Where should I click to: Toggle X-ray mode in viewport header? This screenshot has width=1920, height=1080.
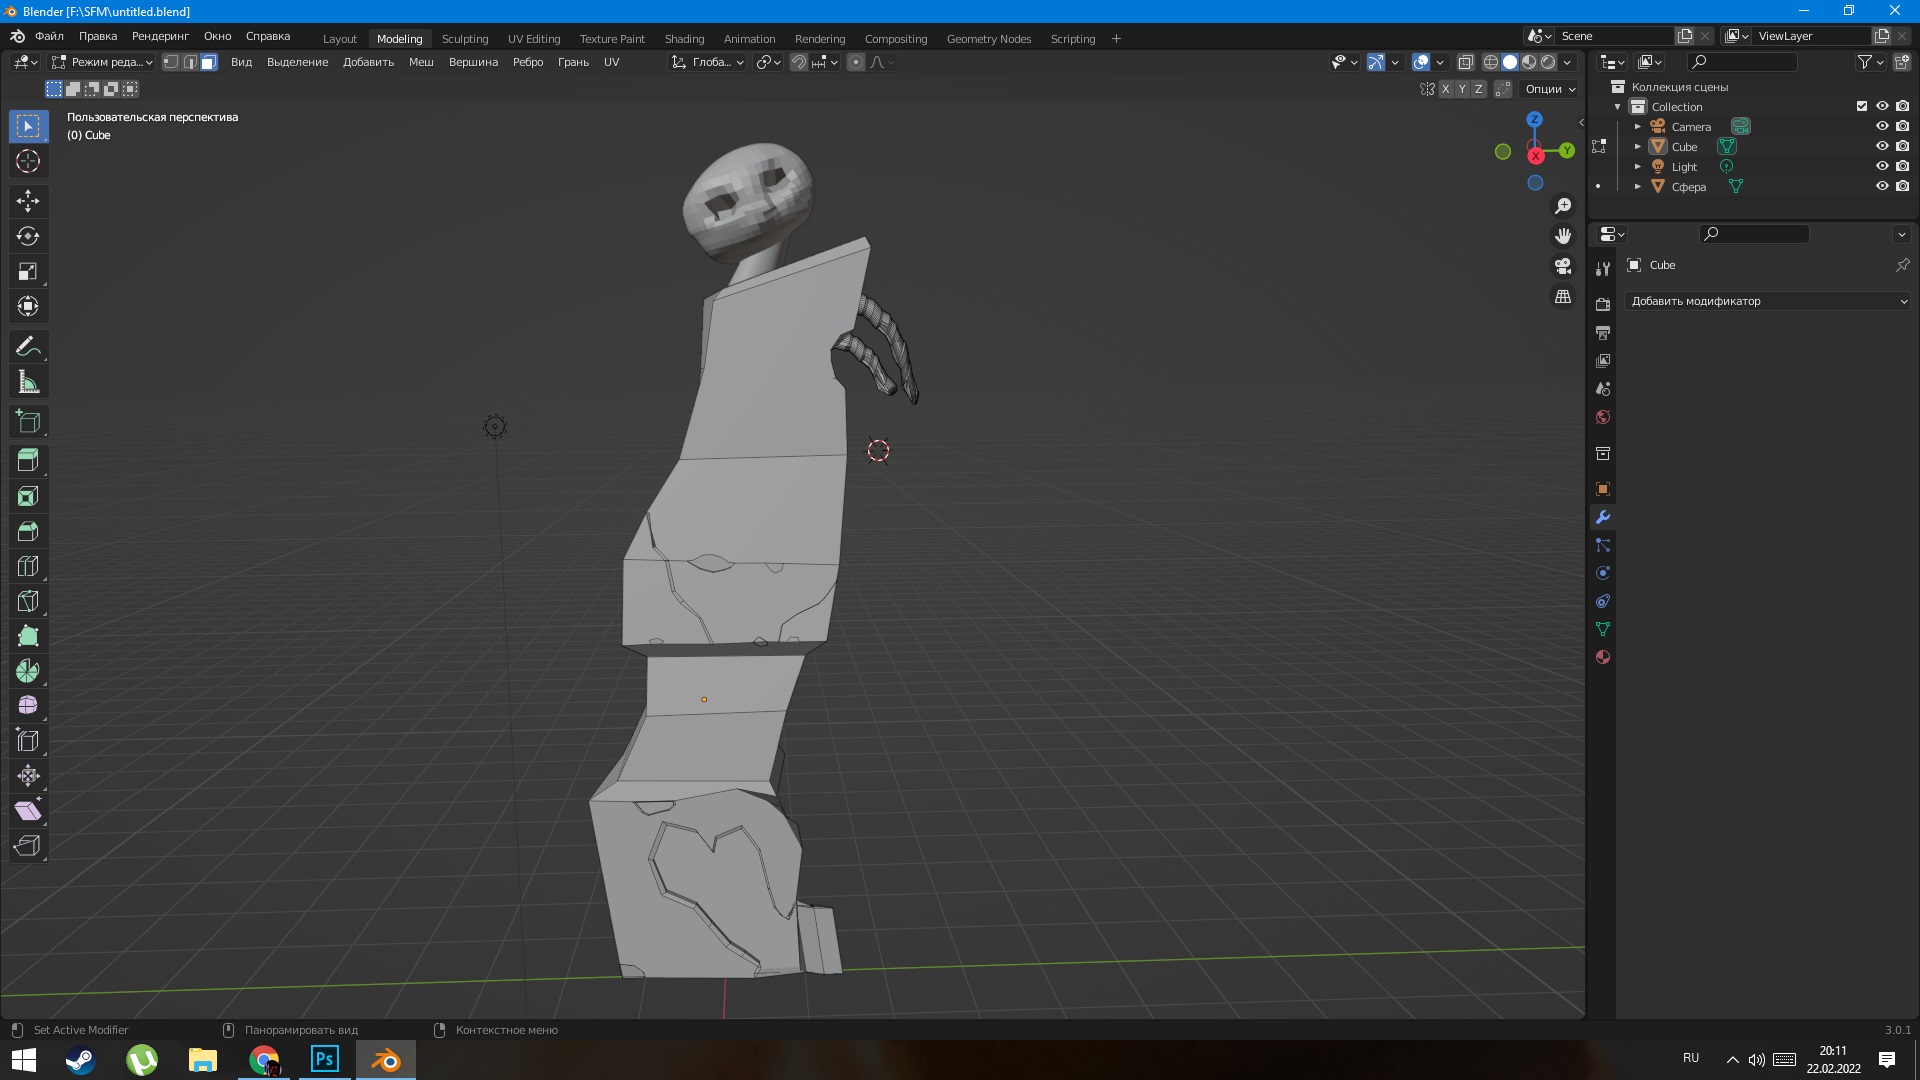pos(1466,62)
